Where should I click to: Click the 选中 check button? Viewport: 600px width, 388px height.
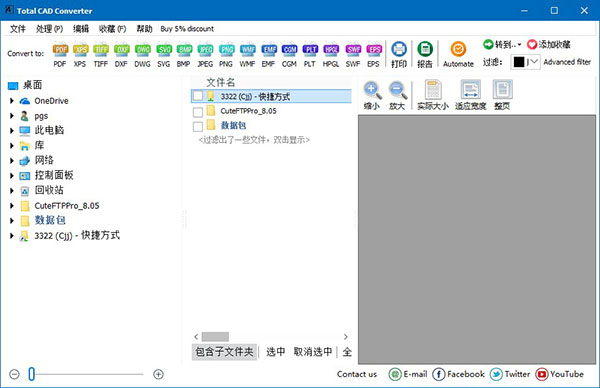click(x=276, y=352)
